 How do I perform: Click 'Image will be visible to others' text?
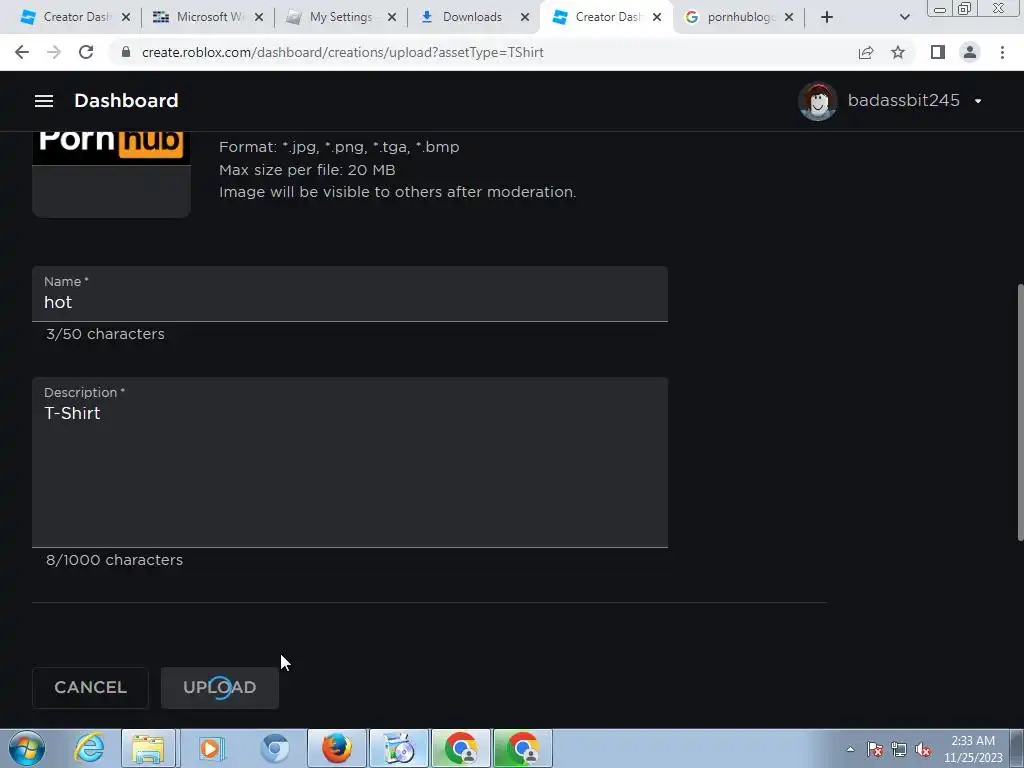pyautogui.click(x=398, y=192)
